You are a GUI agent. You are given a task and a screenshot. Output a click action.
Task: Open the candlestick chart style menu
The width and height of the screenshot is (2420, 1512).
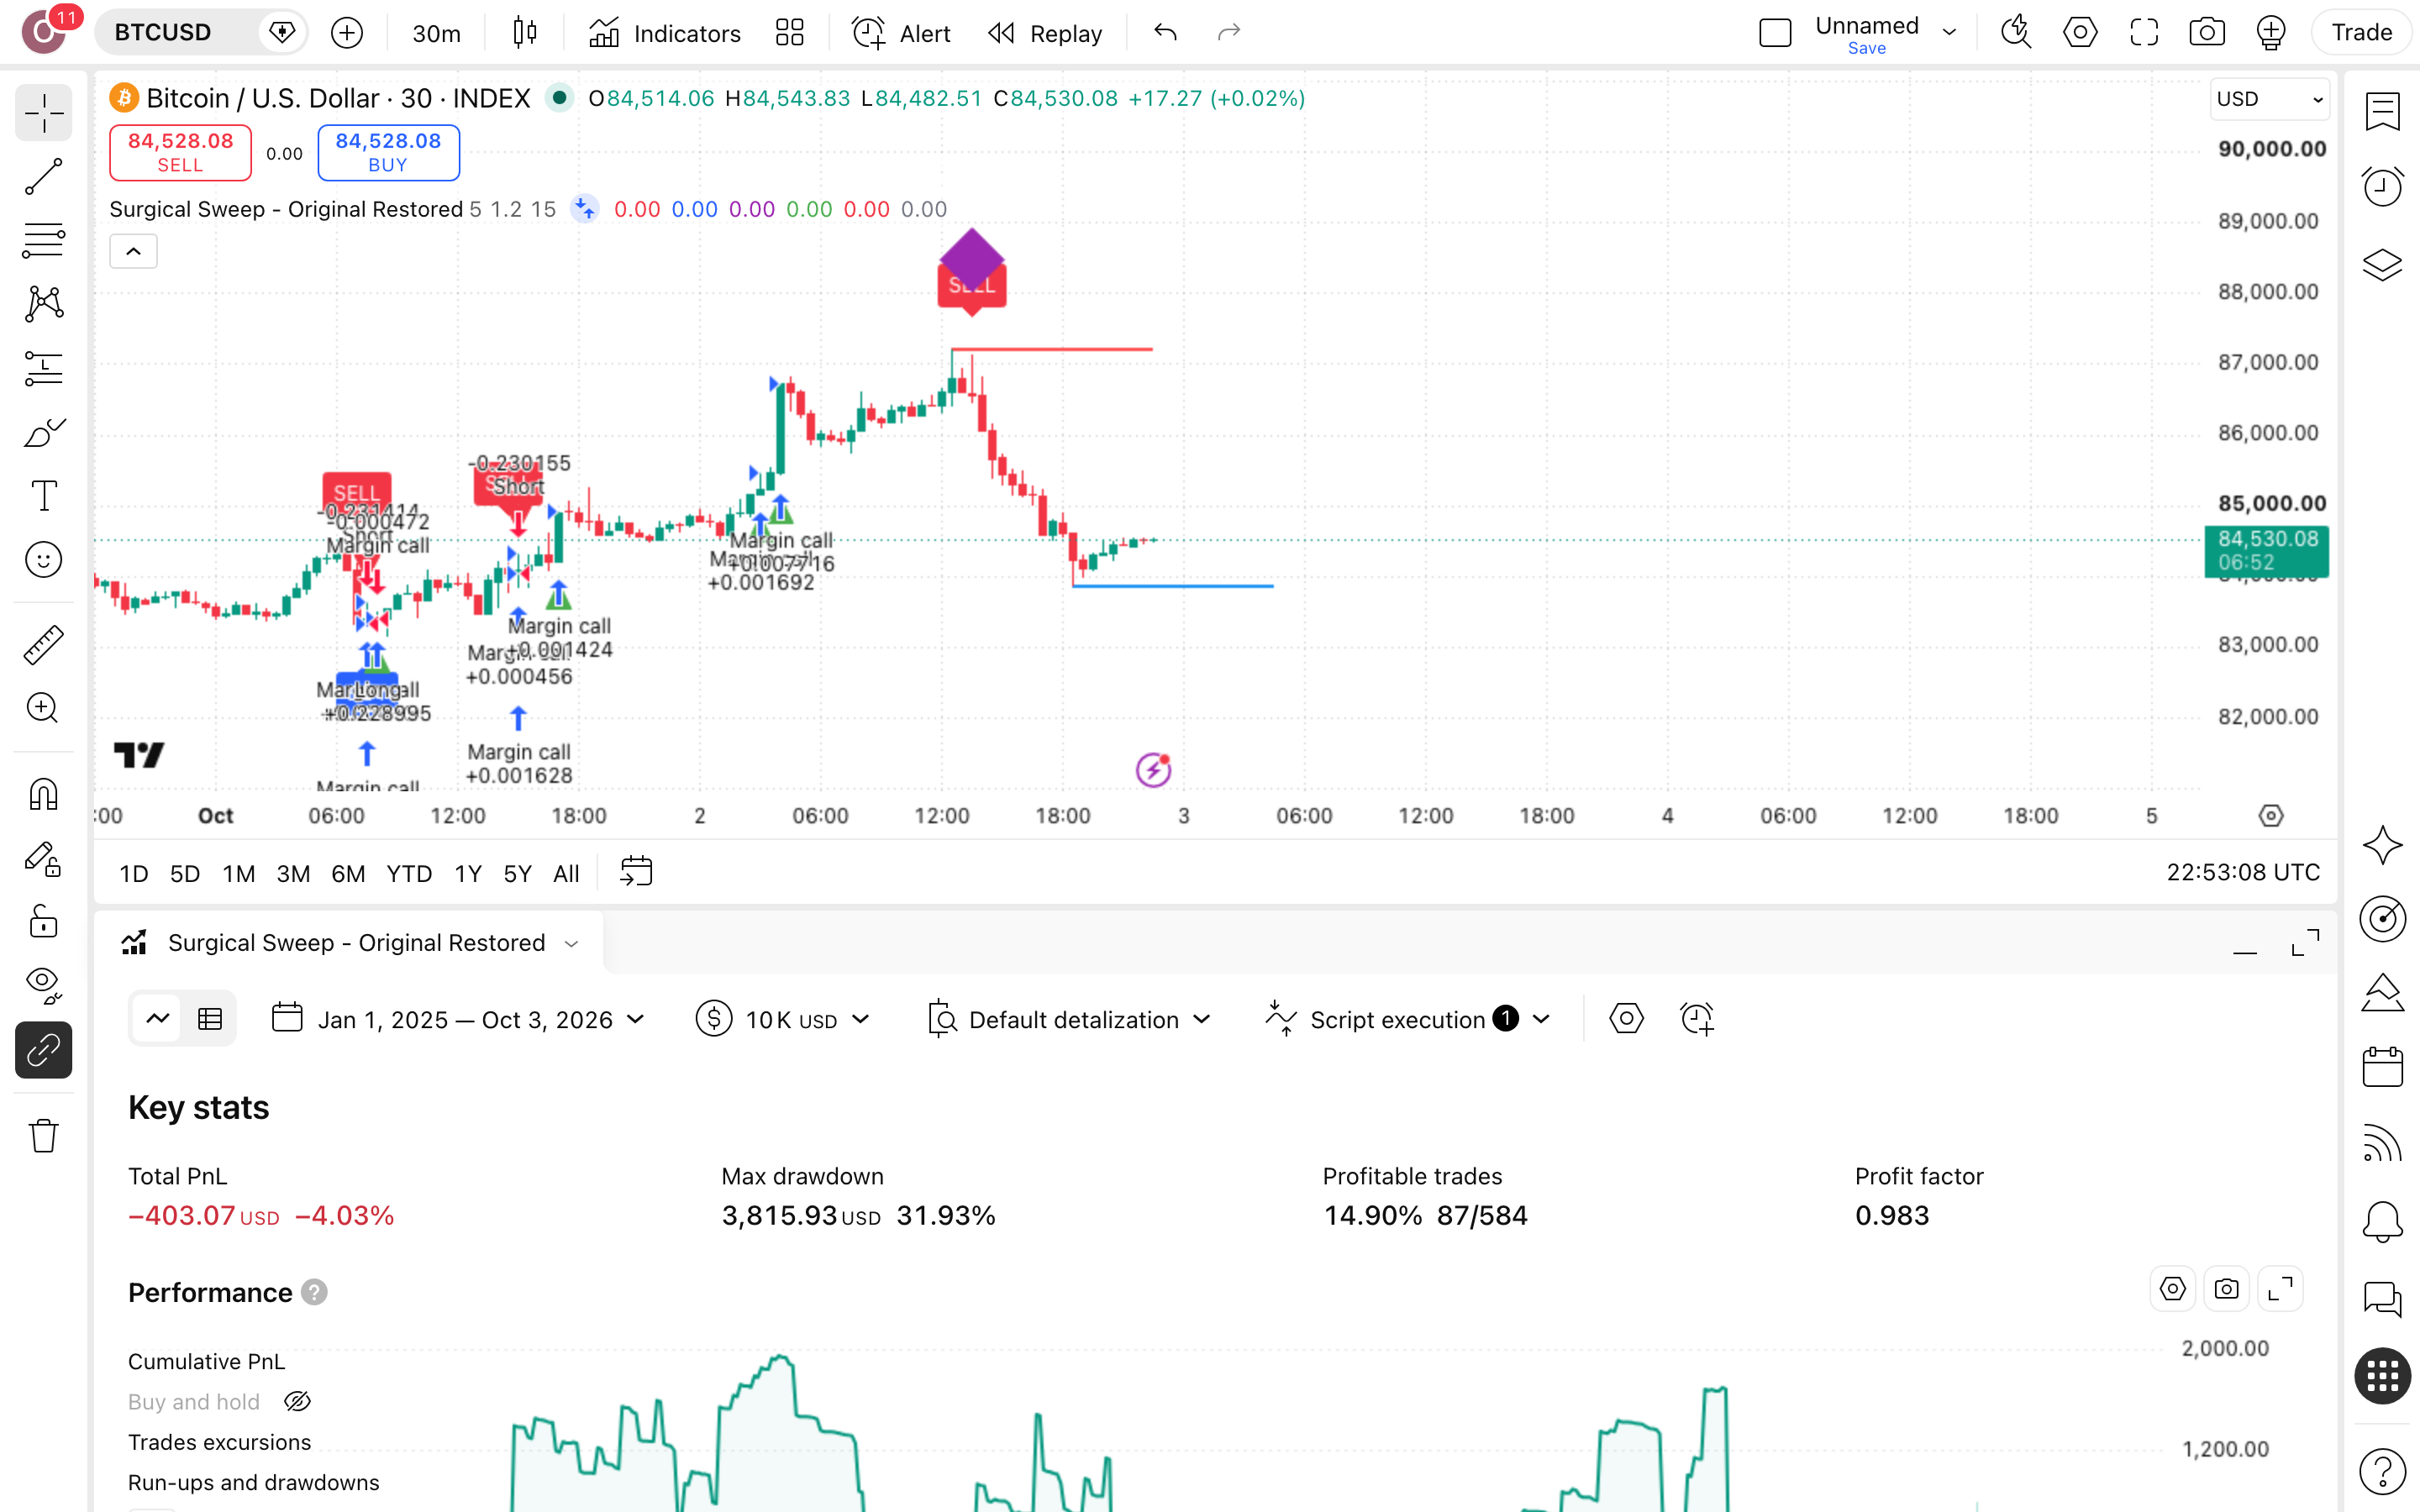tap(525, 33)
